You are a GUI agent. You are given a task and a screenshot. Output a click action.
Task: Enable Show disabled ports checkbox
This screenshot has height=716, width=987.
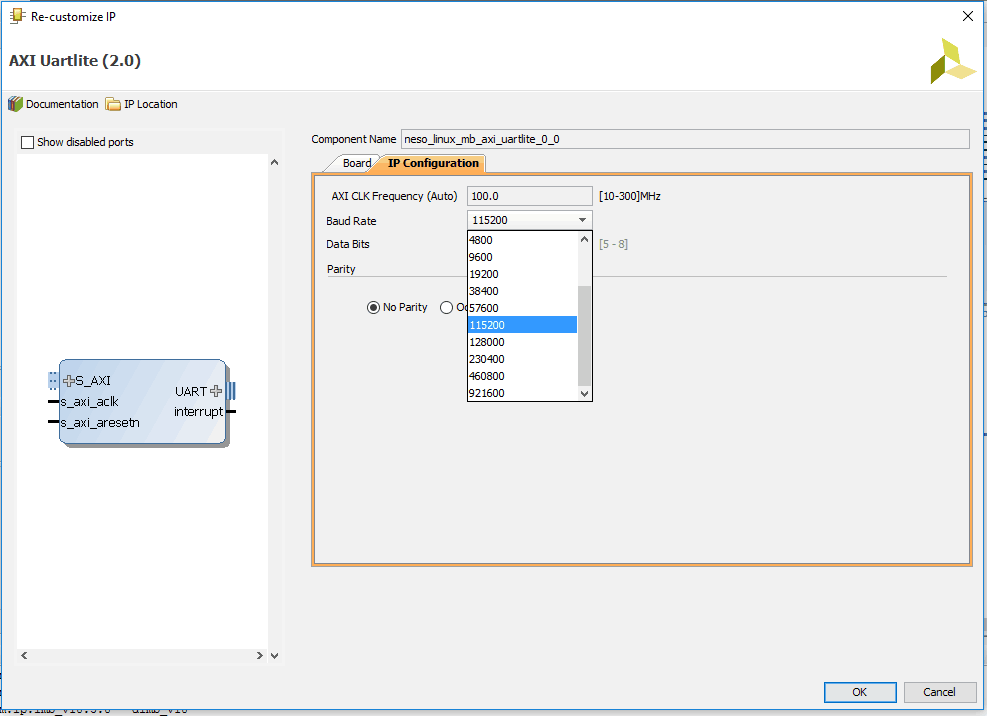pyautogui.click(x=28, y=142)
